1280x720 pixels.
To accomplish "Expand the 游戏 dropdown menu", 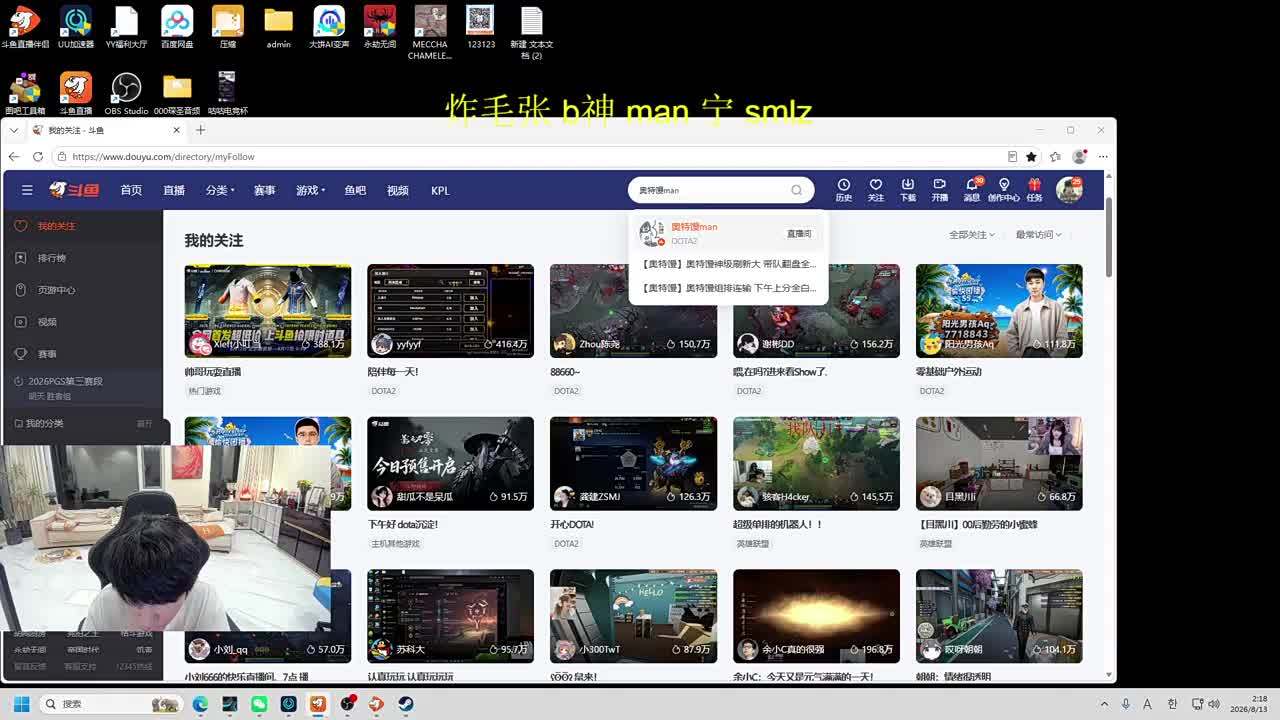I will 310,190.
